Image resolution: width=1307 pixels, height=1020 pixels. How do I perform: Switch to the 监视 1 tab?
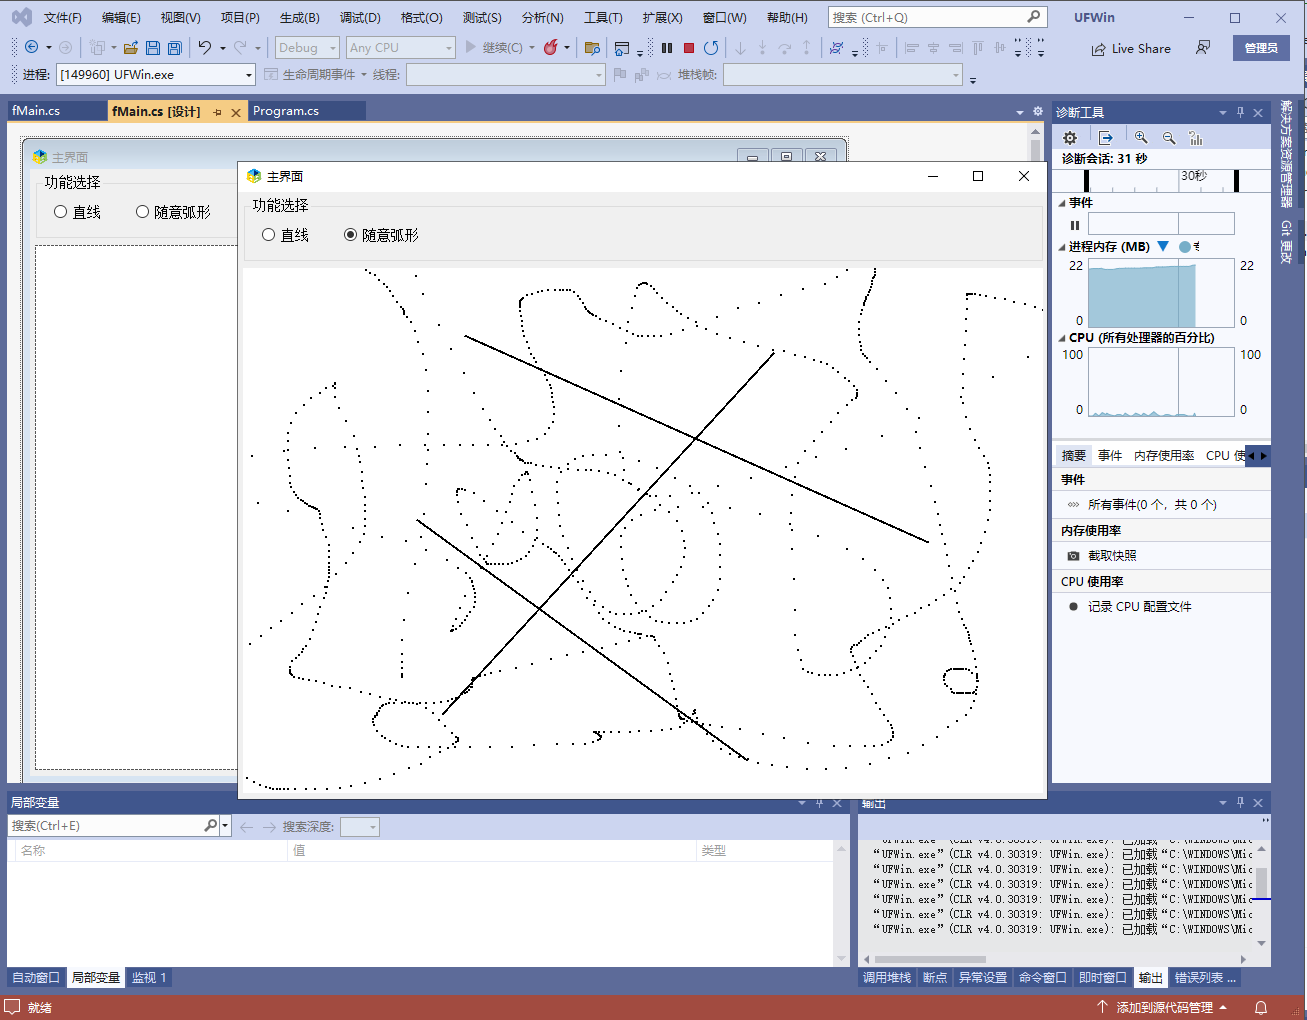pos(149,978)
